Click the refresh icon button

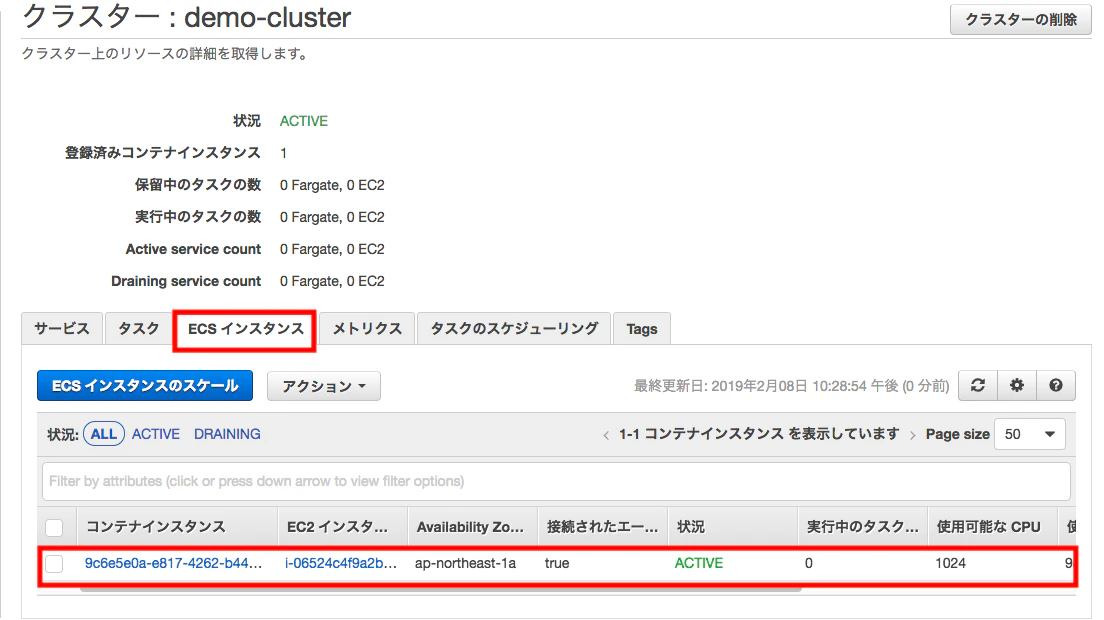[977, 386]
